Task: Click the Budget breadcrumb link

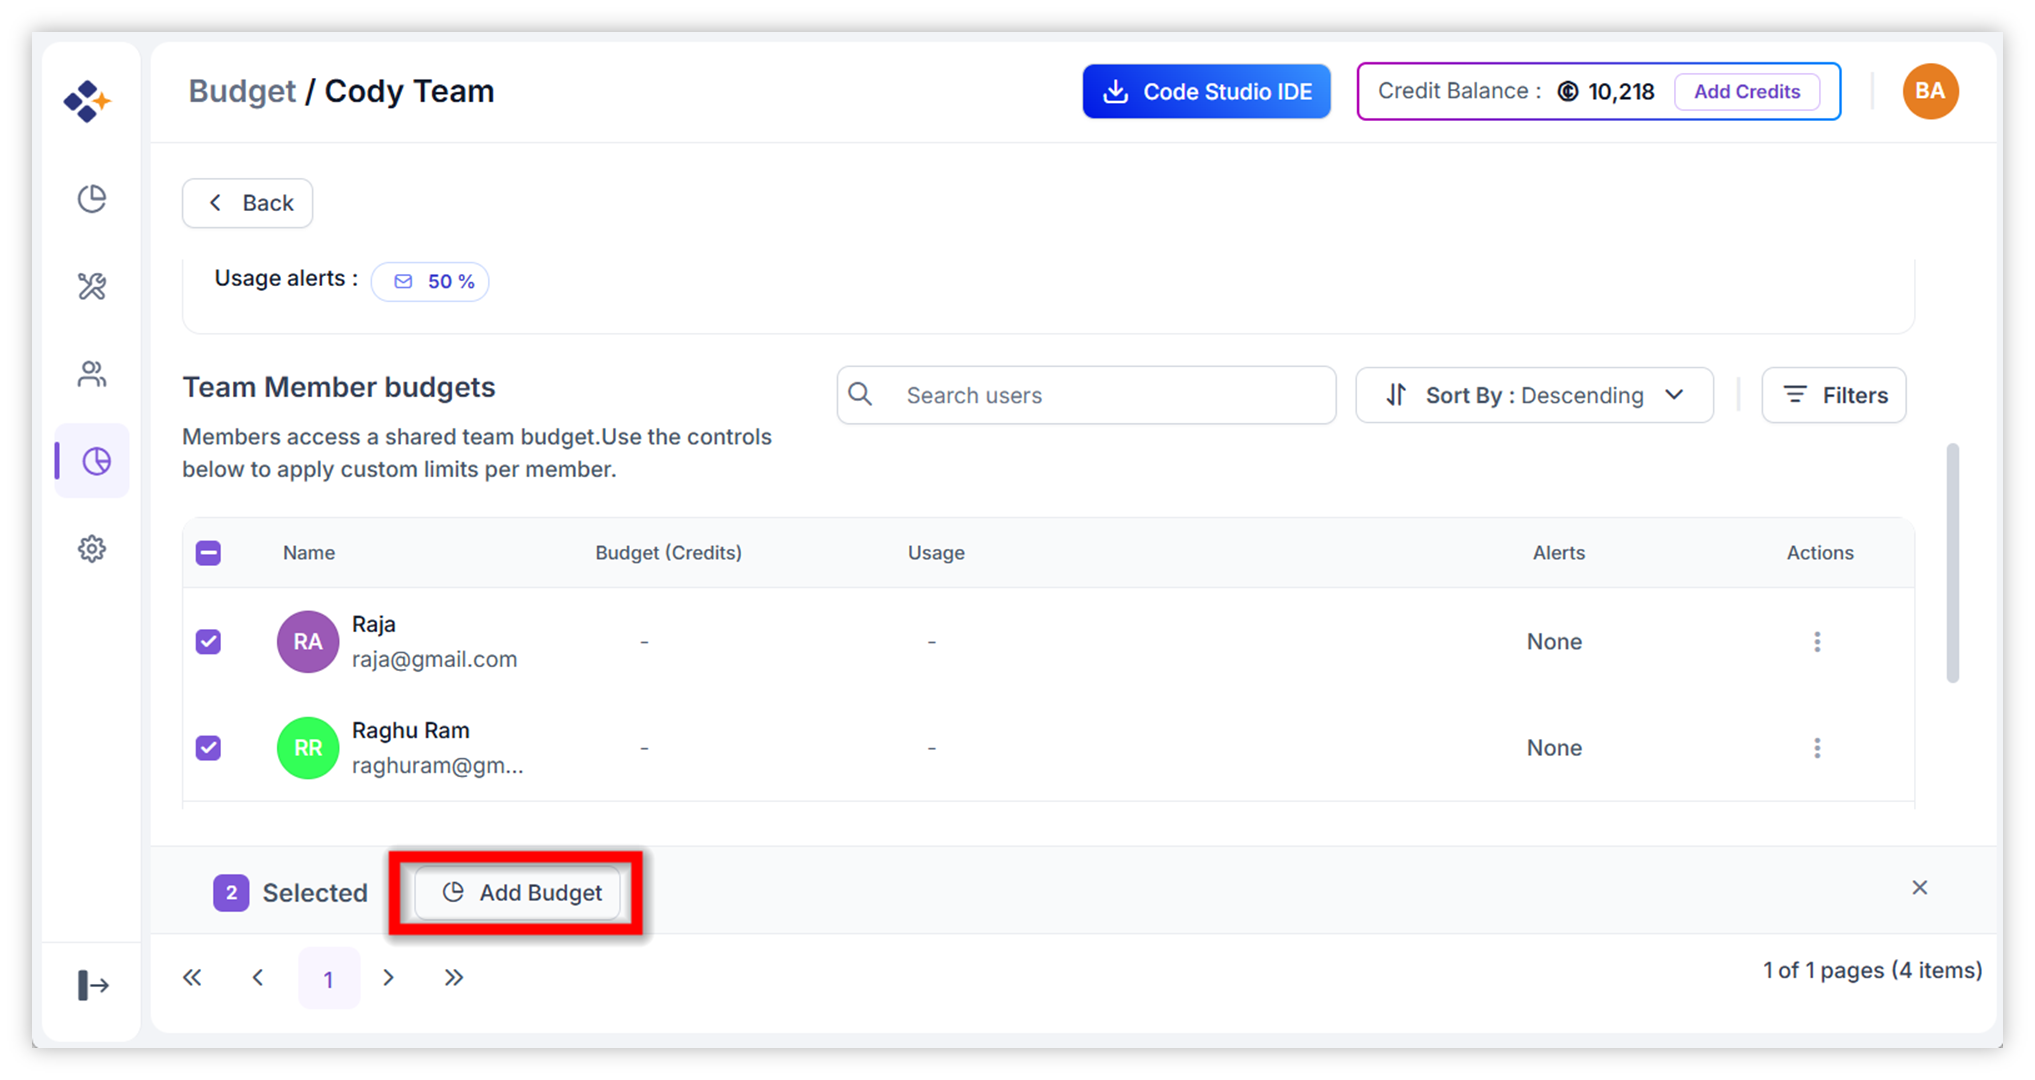Action: 242,91
